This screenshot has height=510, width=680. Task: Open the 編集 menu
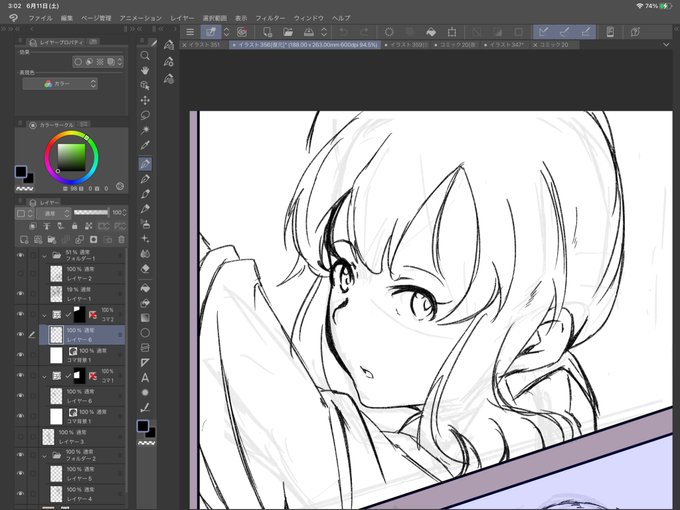[67, 18]
